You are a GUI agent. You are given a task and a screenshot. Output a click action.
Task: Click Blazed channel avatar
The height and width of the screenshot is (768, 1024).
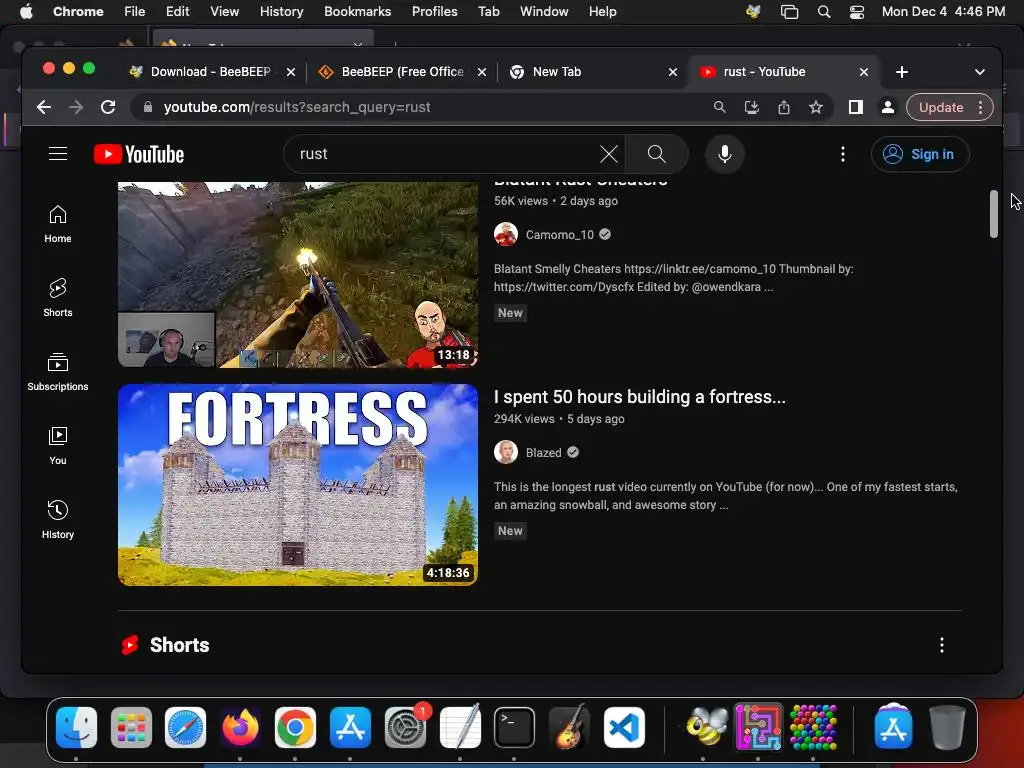[x=505, y=452]
